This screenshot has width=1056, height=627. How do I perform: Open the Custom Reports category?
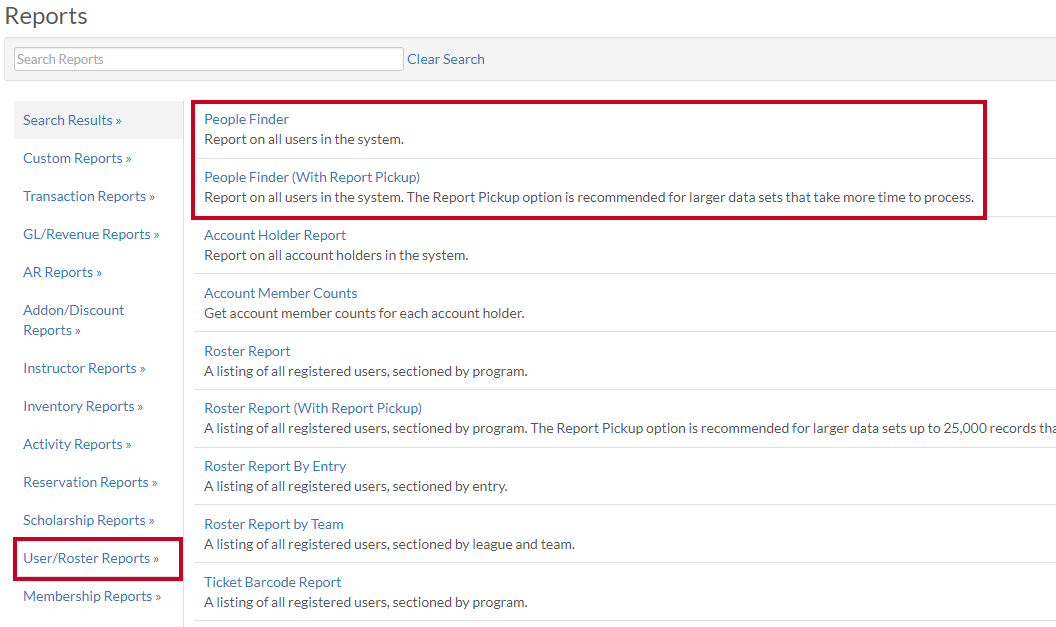click(x=77, y=158)
